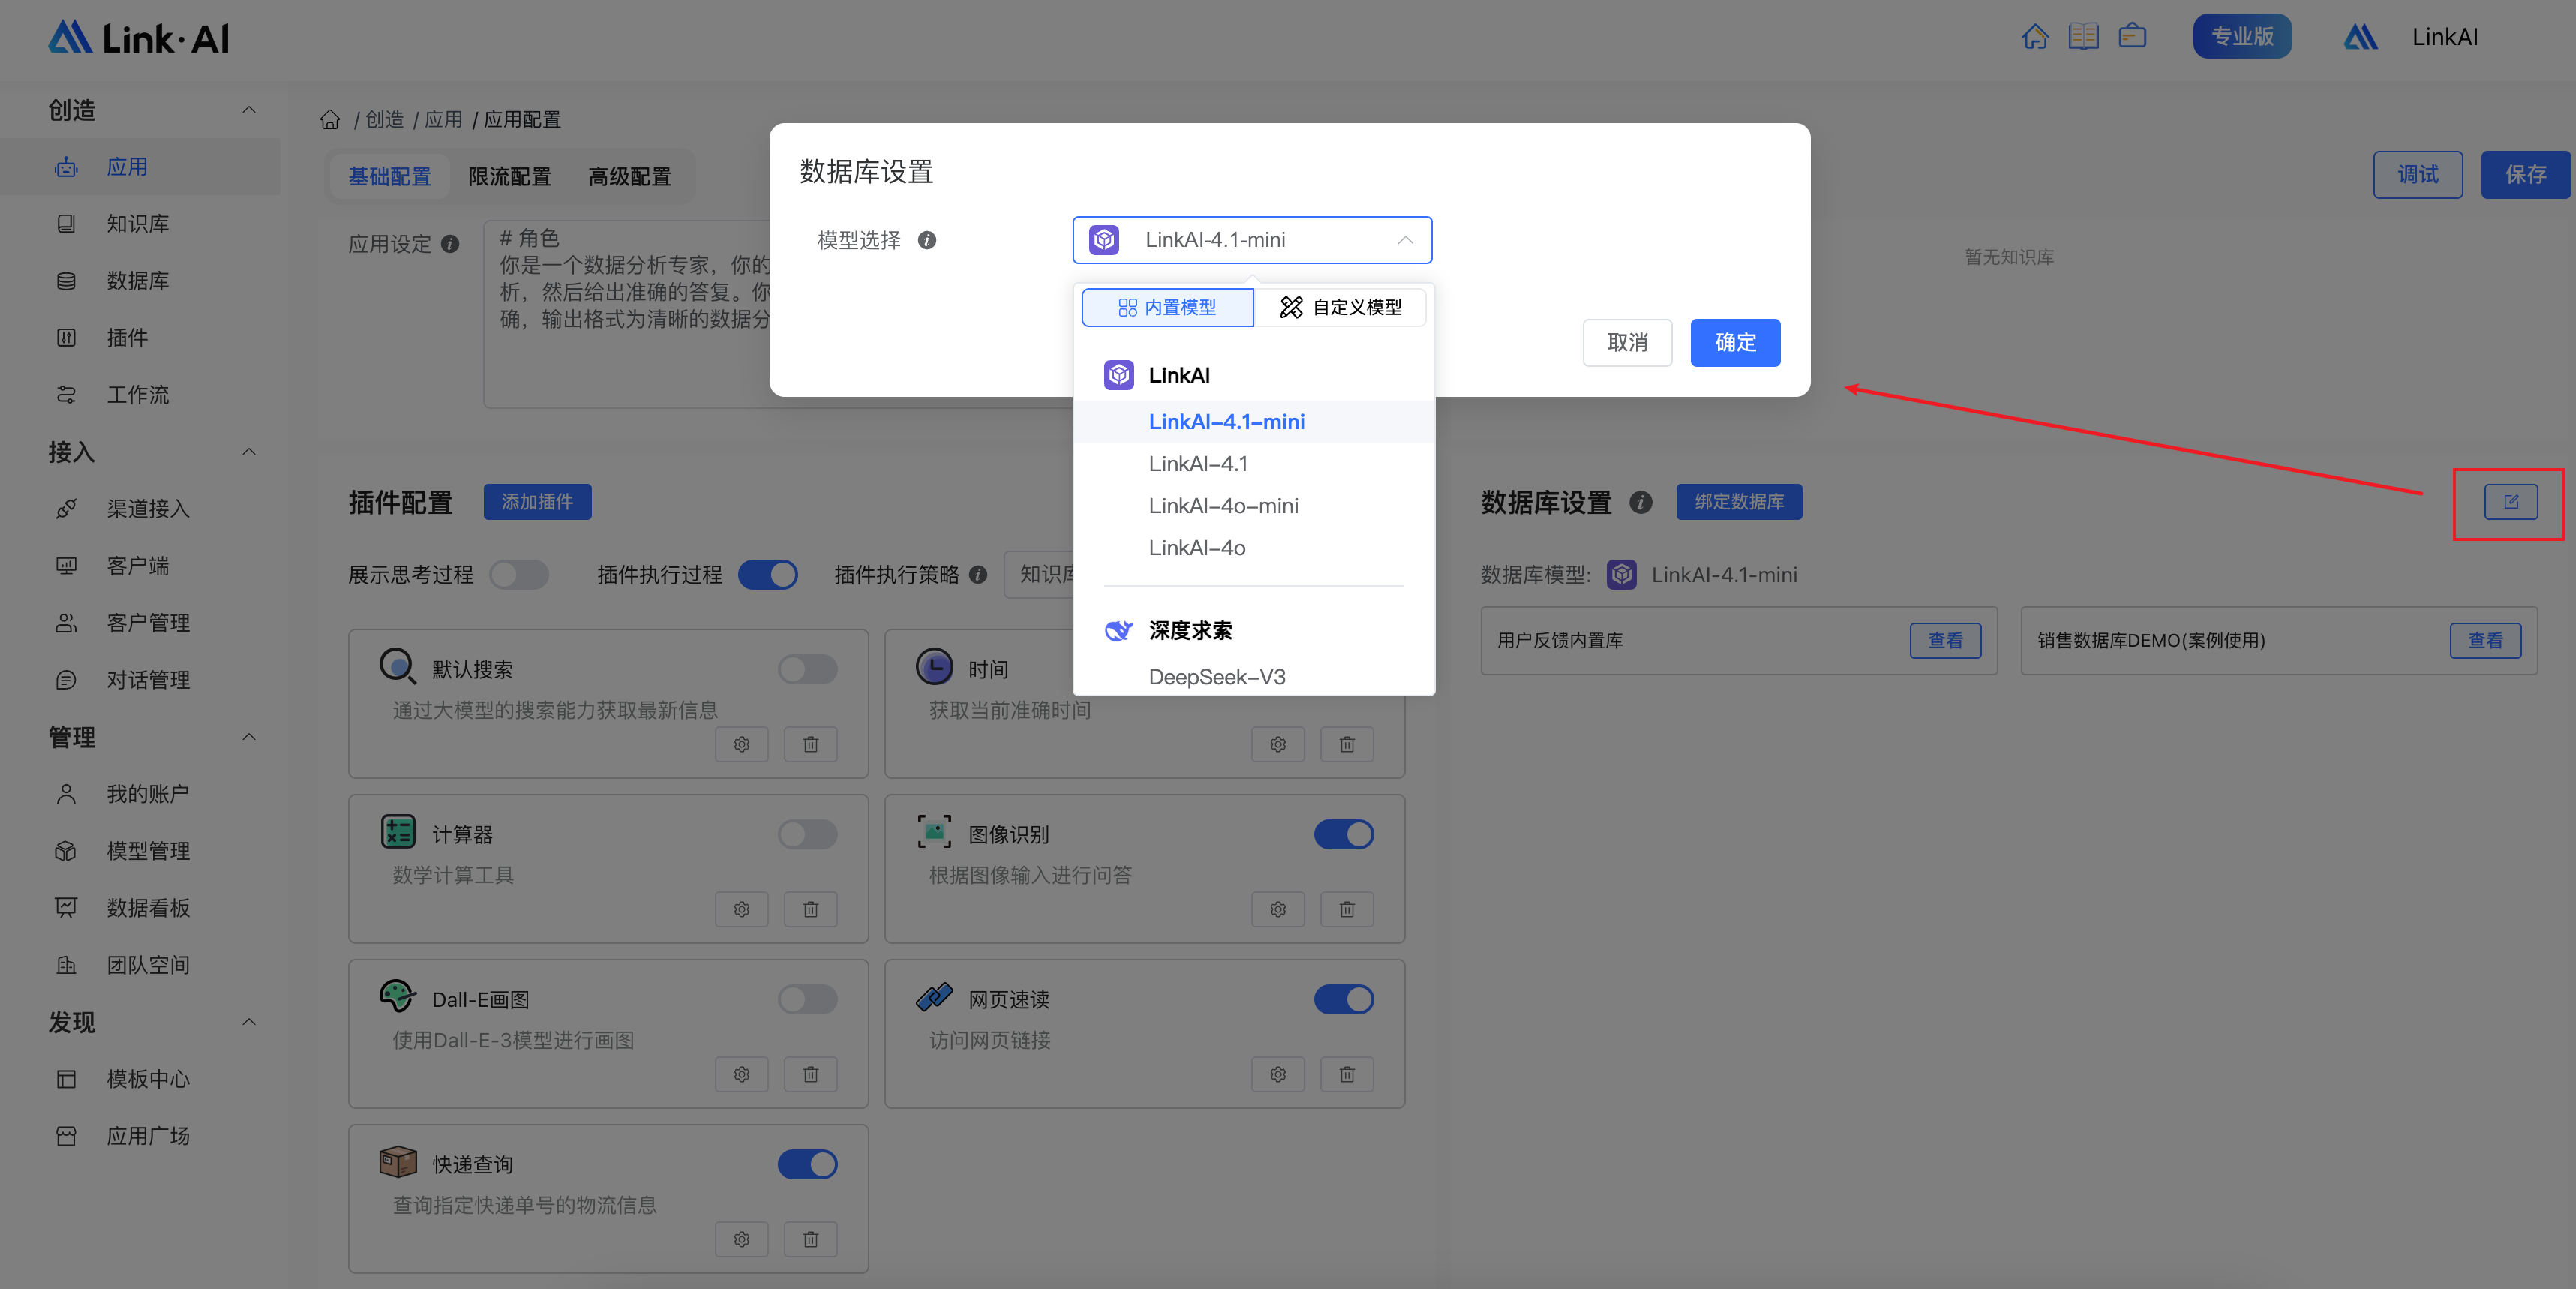Click the 绑定数据库 button
Viewport: 2576px width, 1289px height.
[x=1739, y=502]
